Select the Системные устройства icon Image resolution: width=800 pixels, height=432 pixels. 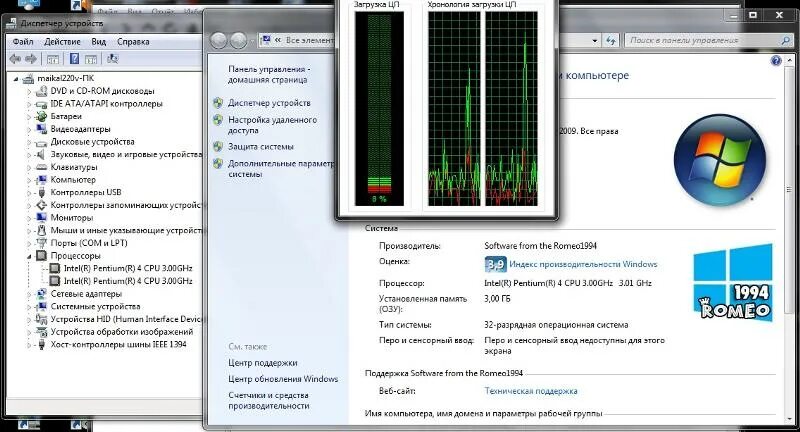41,307
